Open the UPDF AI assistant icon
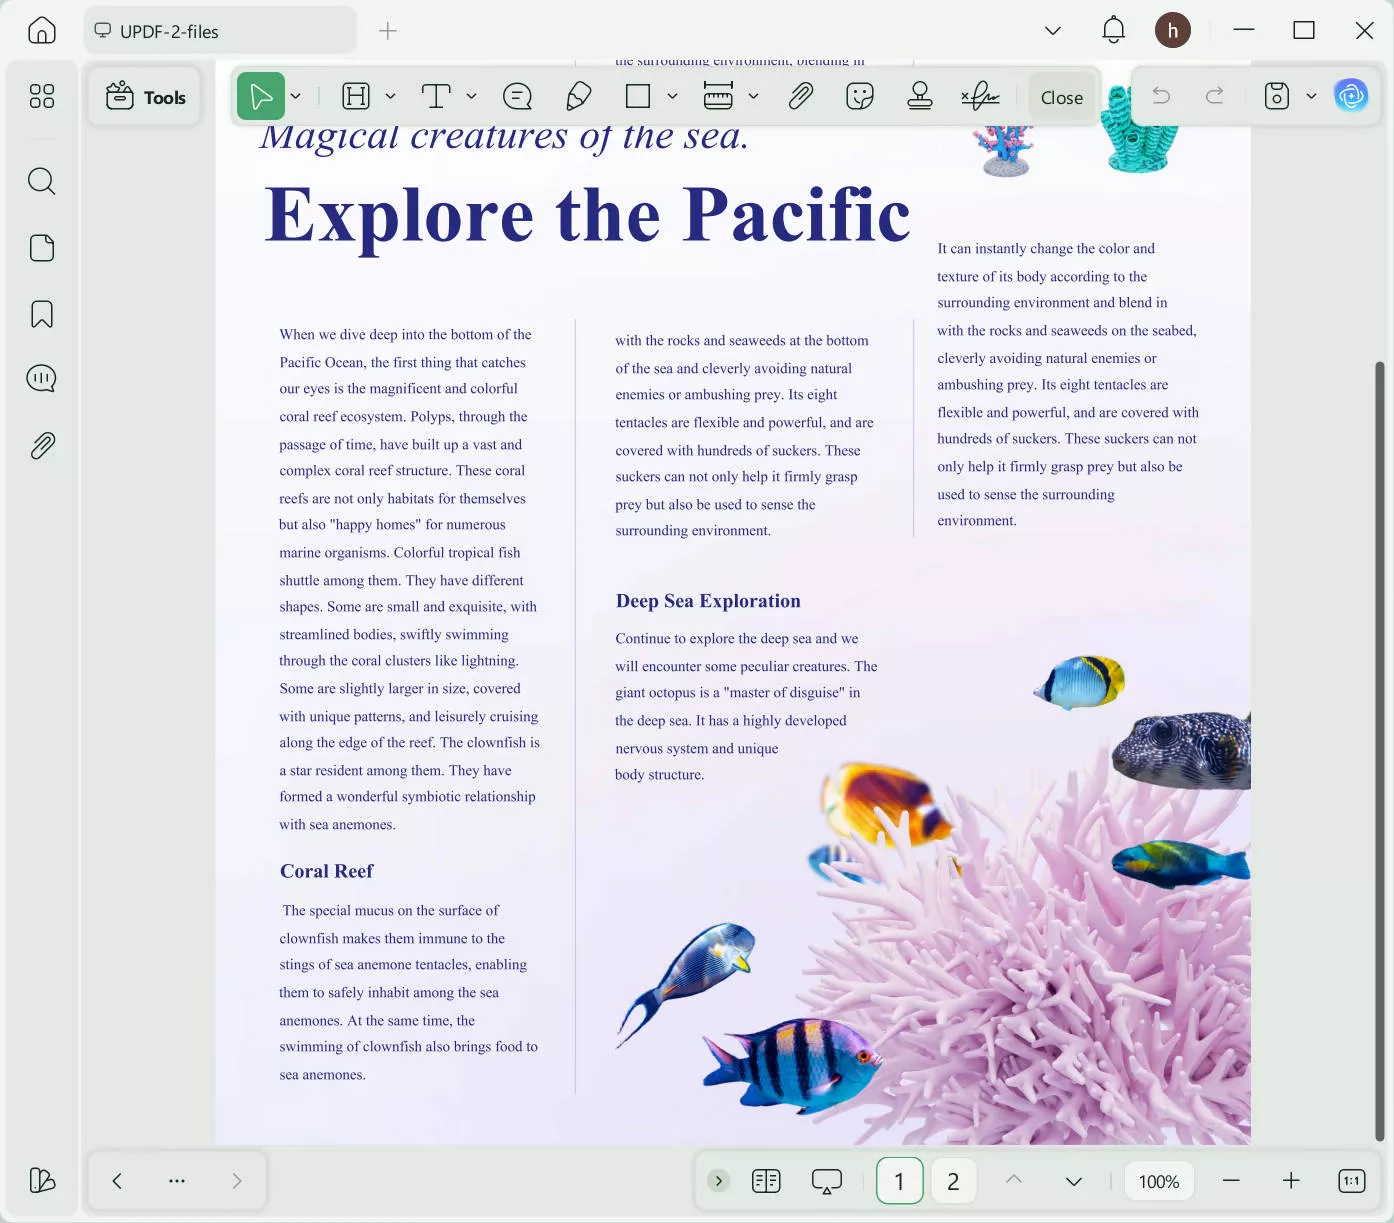 coord(1351,96)
